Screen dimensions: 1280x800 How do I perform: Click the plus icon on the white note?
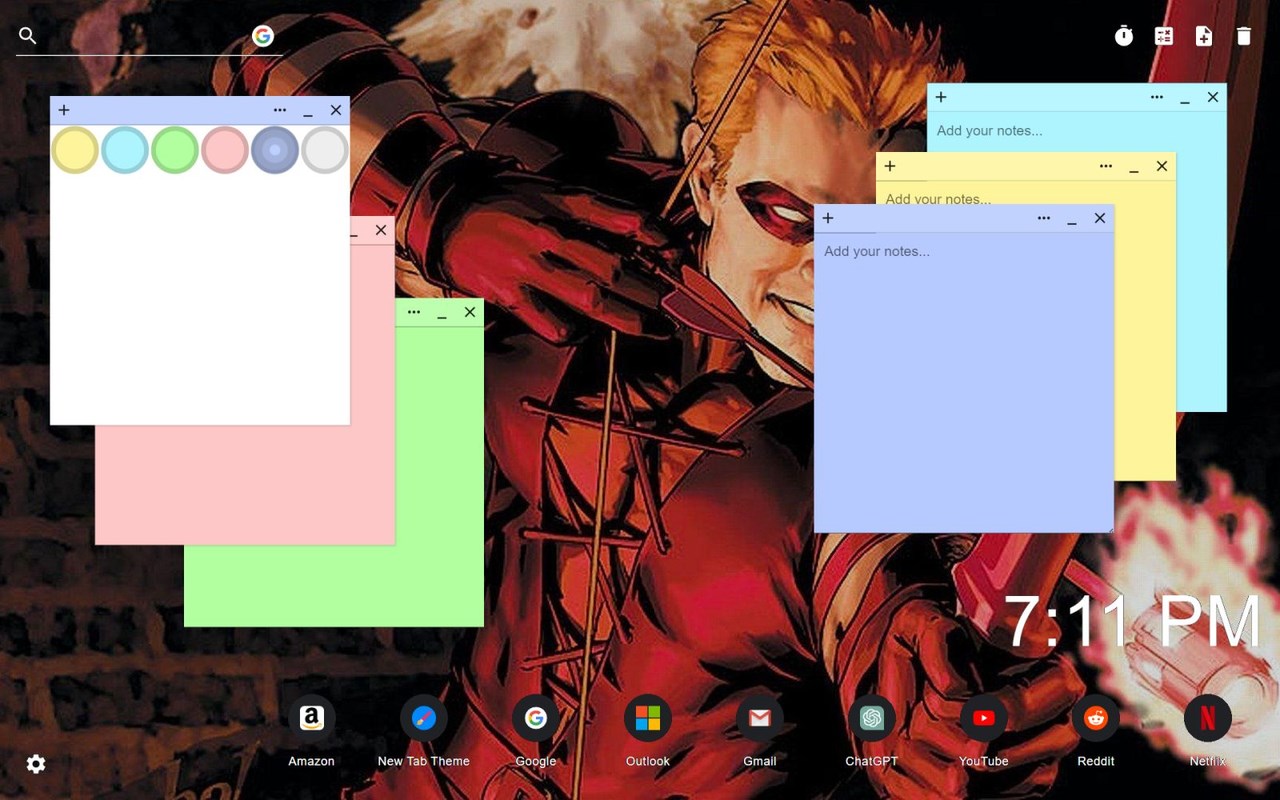point(64,110)
